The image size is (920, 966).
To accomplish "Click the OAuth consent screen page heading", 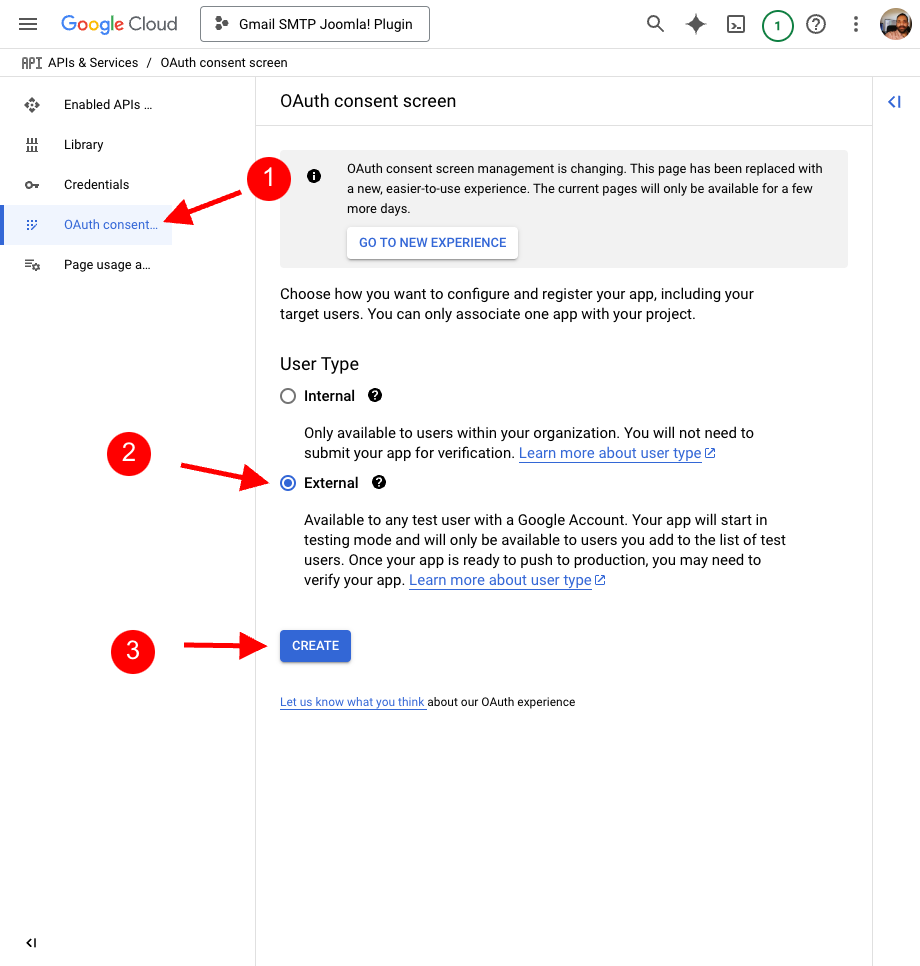I will (368, 101).
